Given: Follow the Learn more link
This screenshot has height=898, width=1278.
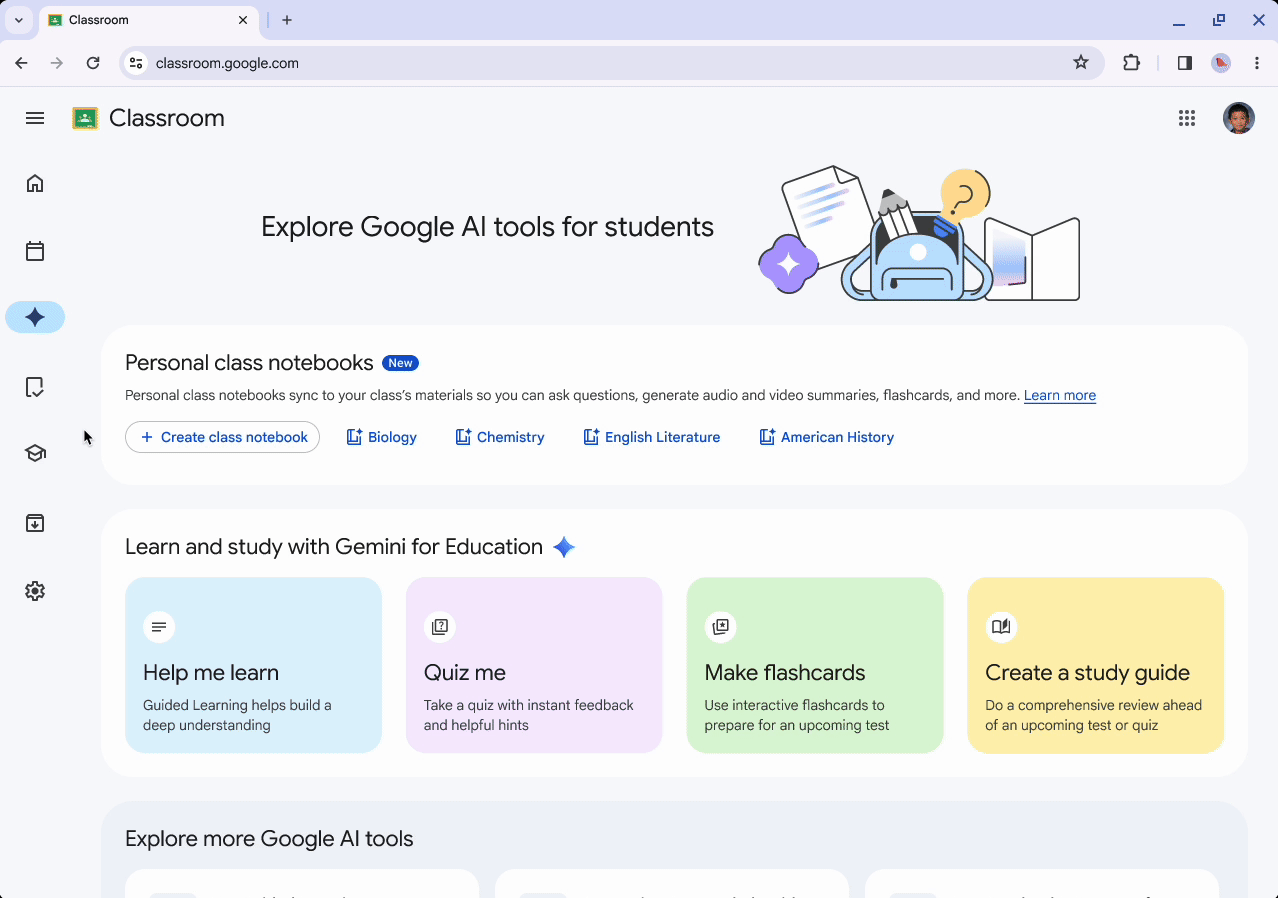Looking at the screenshot, I should (1059, 395).
